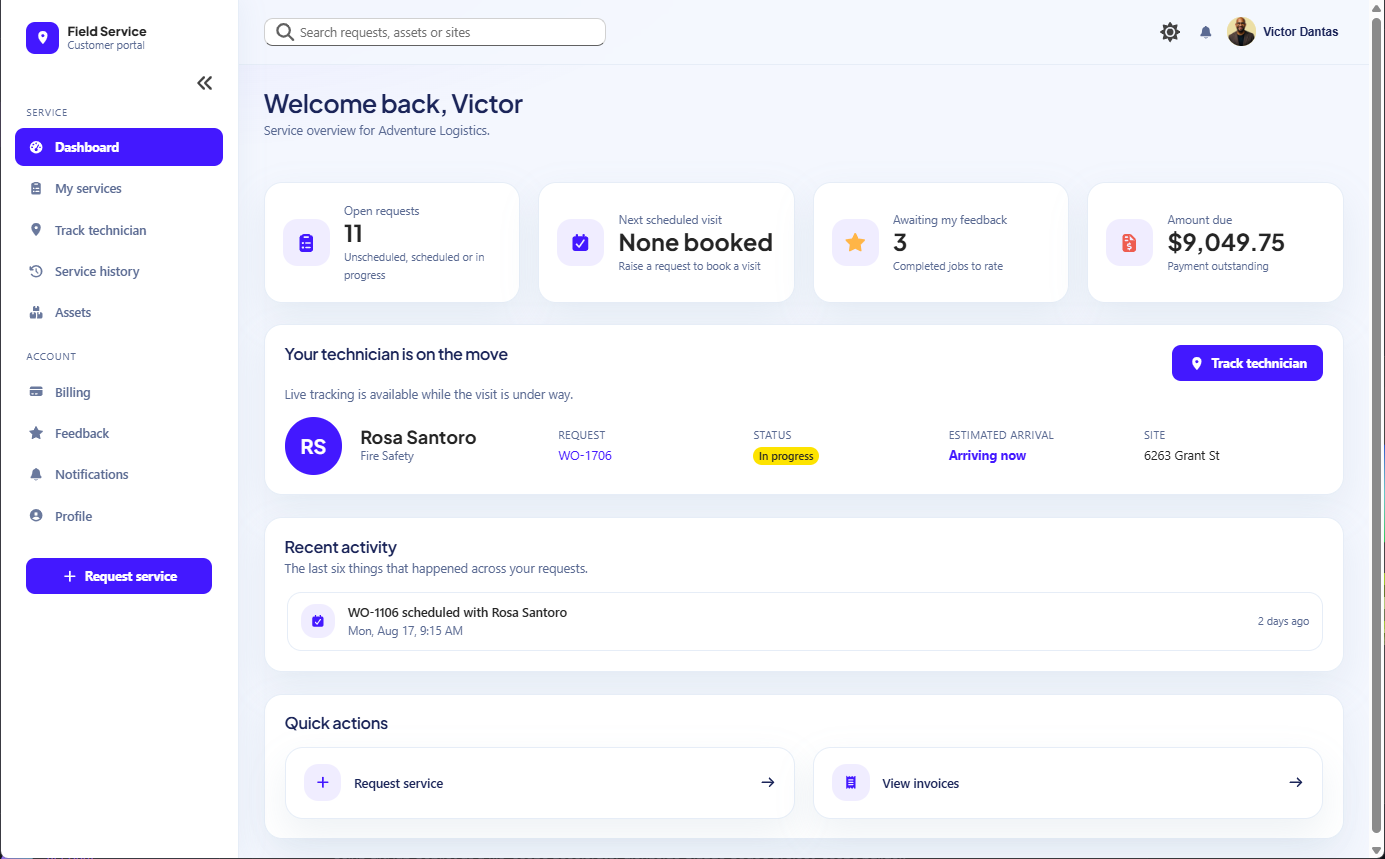Image resolution: width=1385 pixels, height=859 pixels.
Task: Click the Victor Dantas name label
Action: pos(1301,32)
